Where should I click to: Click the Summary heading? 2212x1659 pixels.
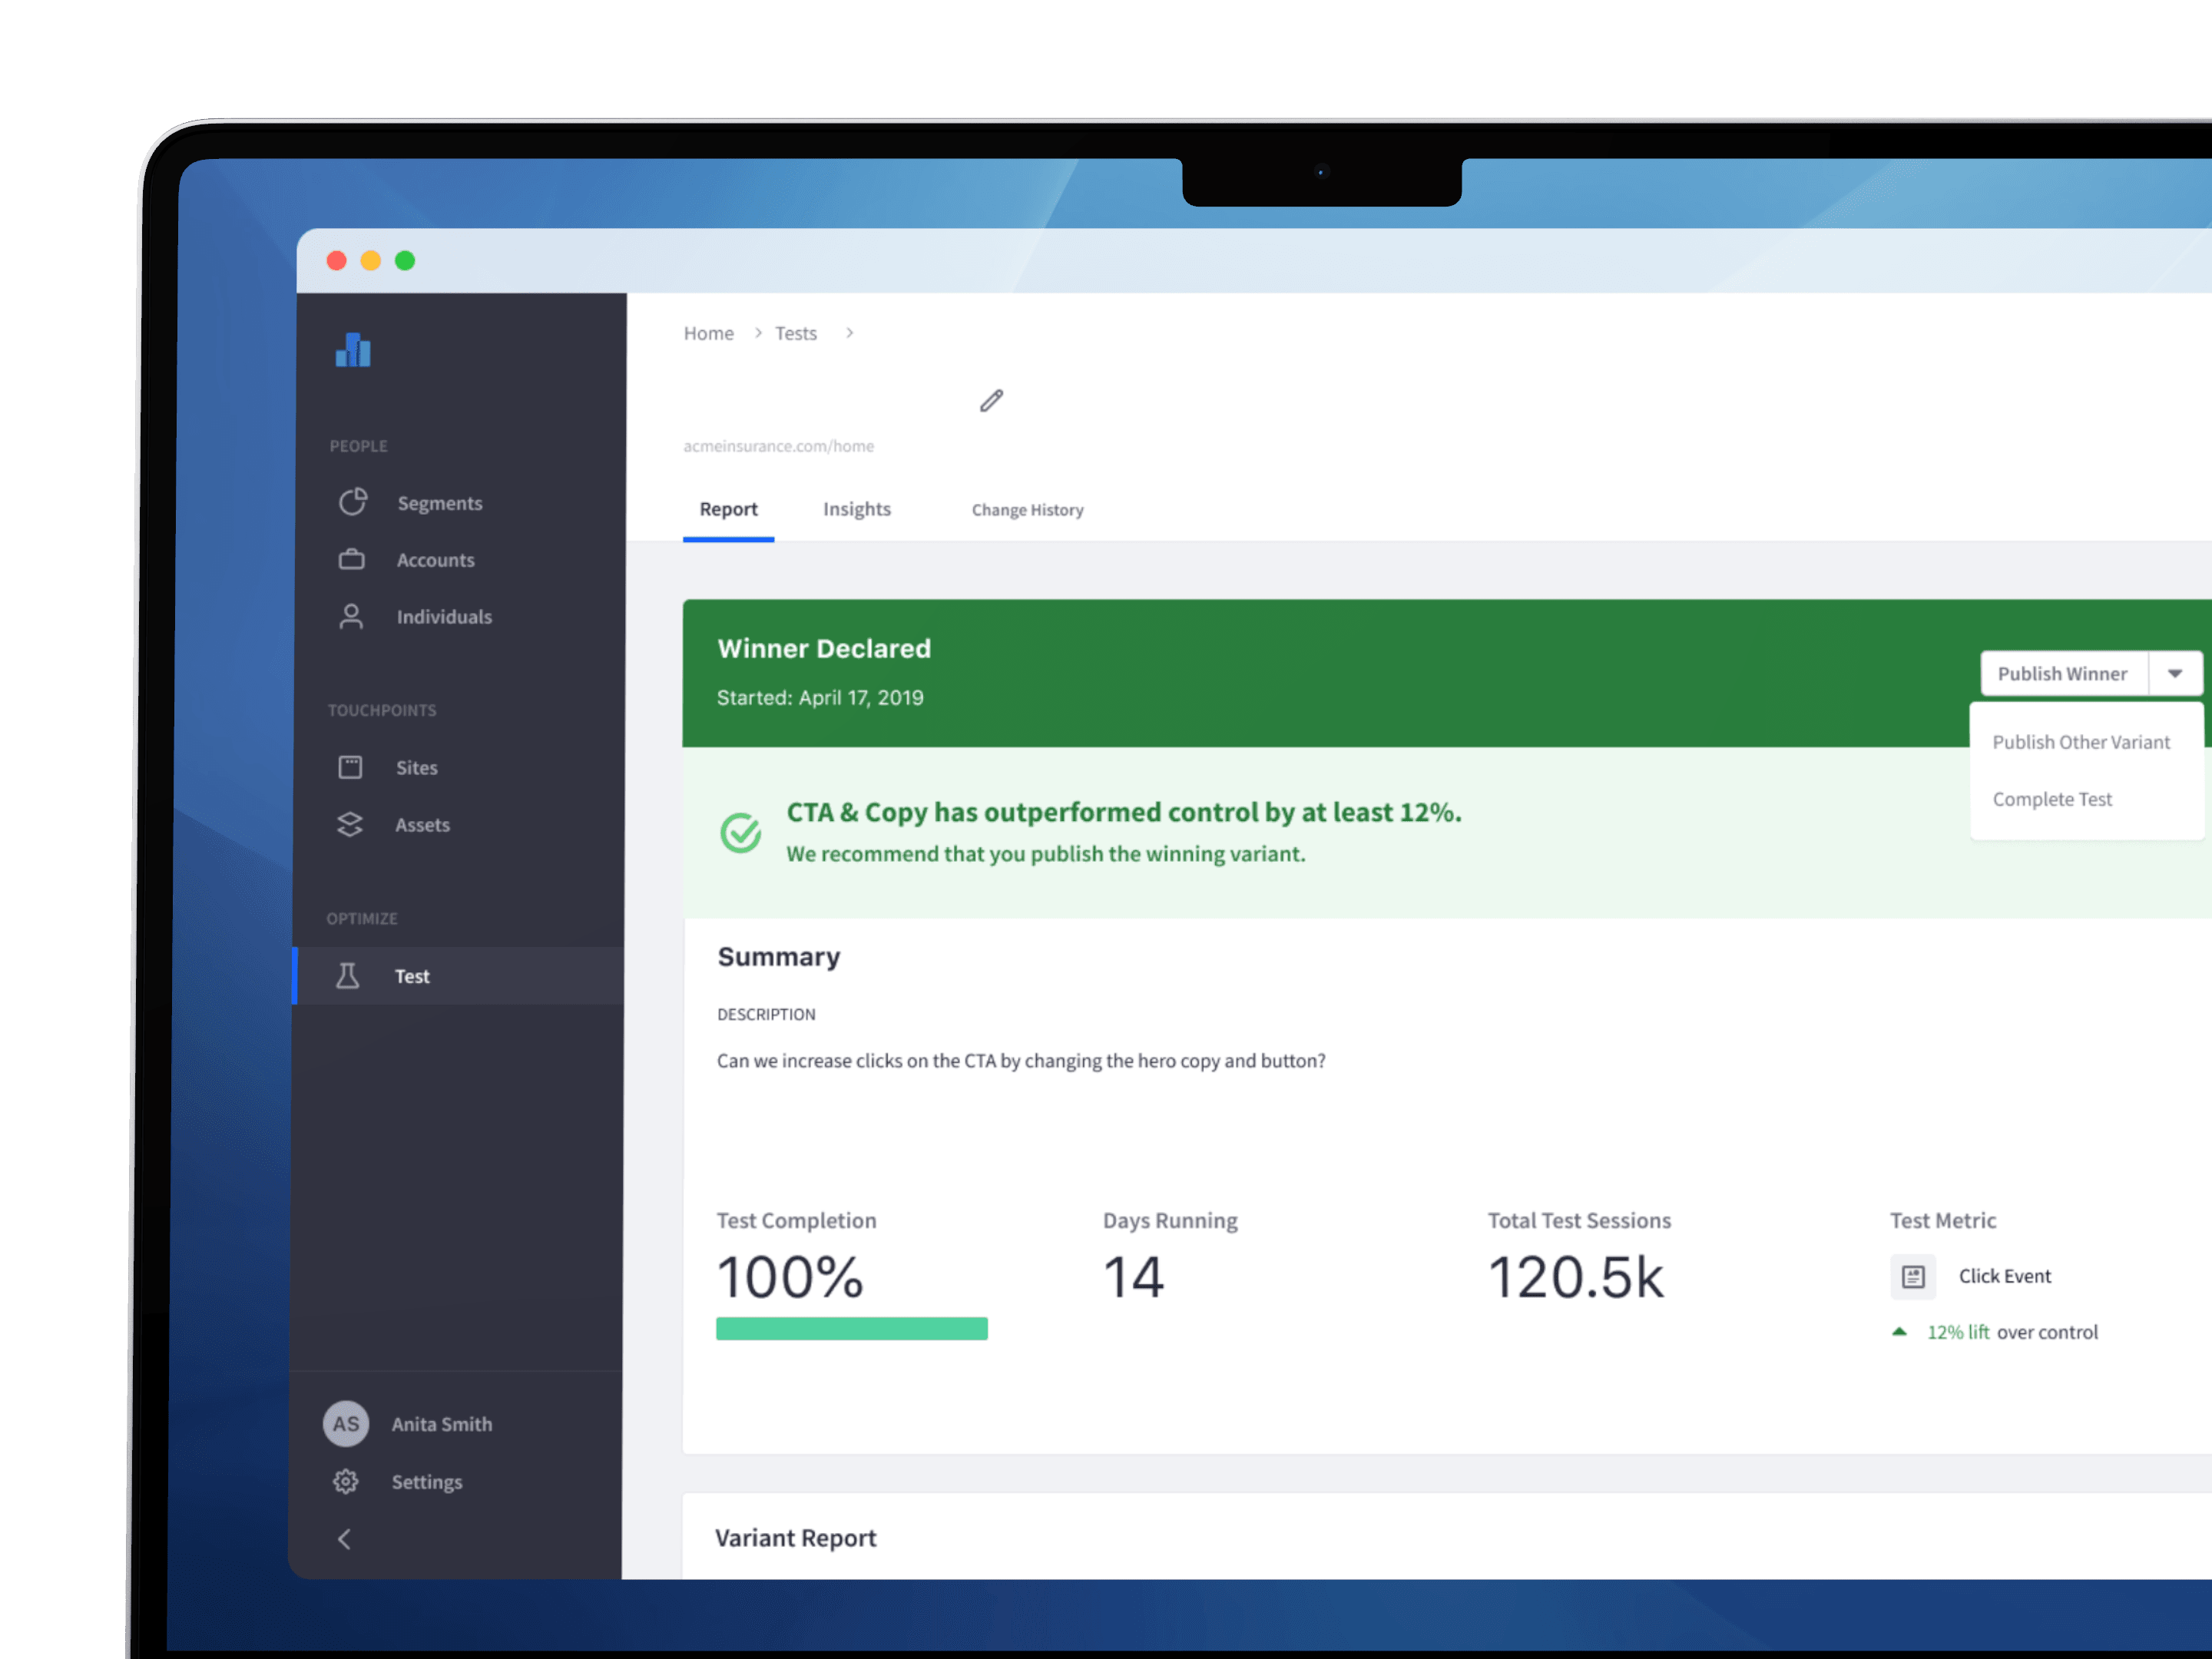click(x=778, y=957)
